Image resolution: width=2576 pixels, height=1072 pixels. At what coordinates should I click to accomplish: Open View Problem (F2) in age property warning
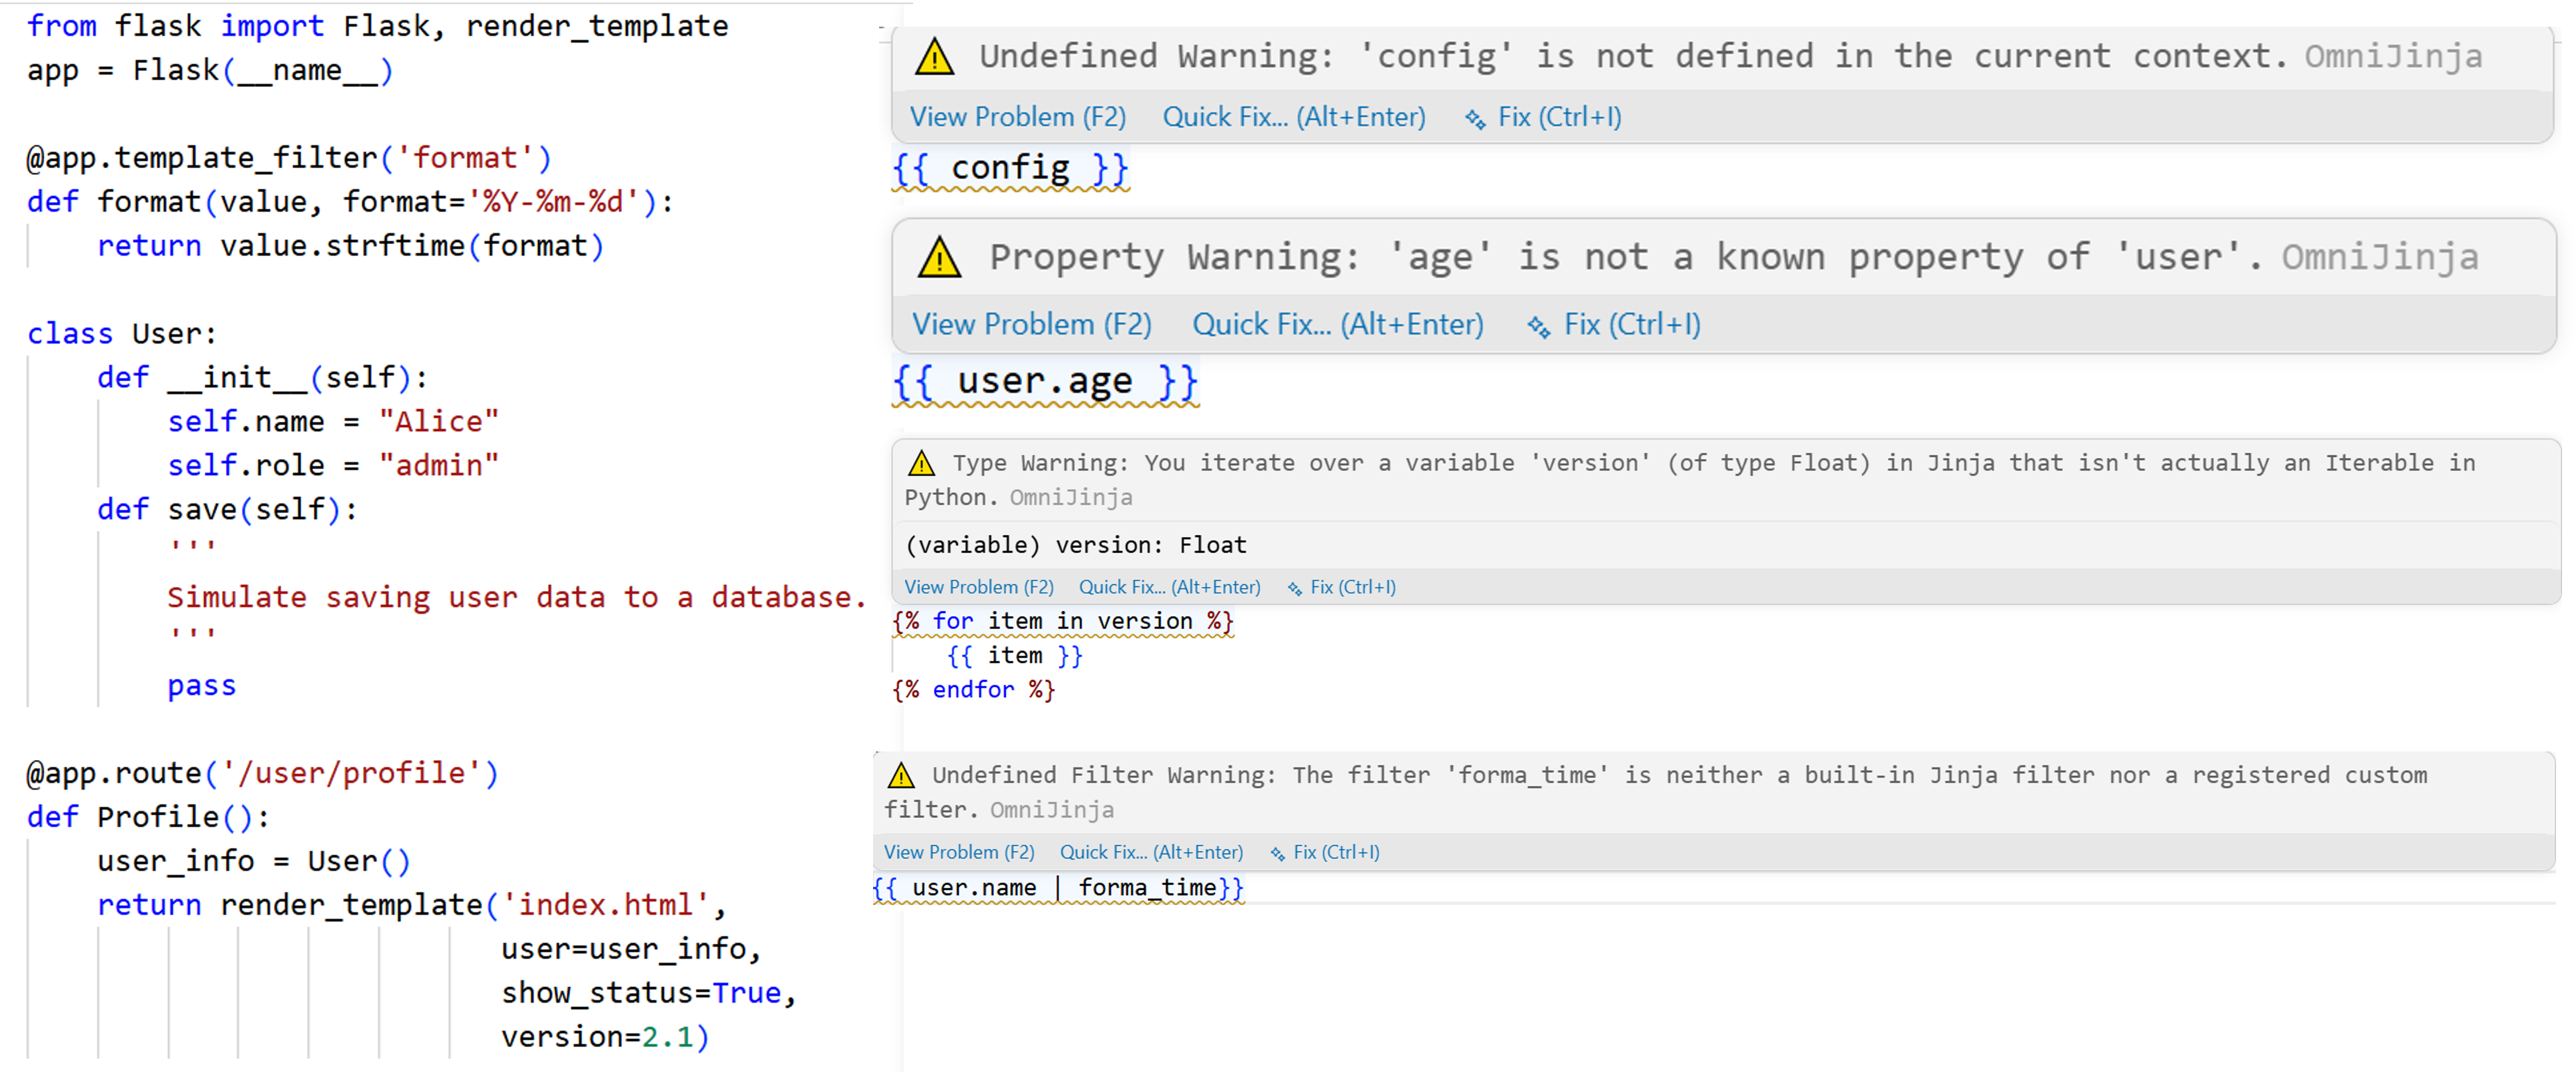(x=1032, y=324)
